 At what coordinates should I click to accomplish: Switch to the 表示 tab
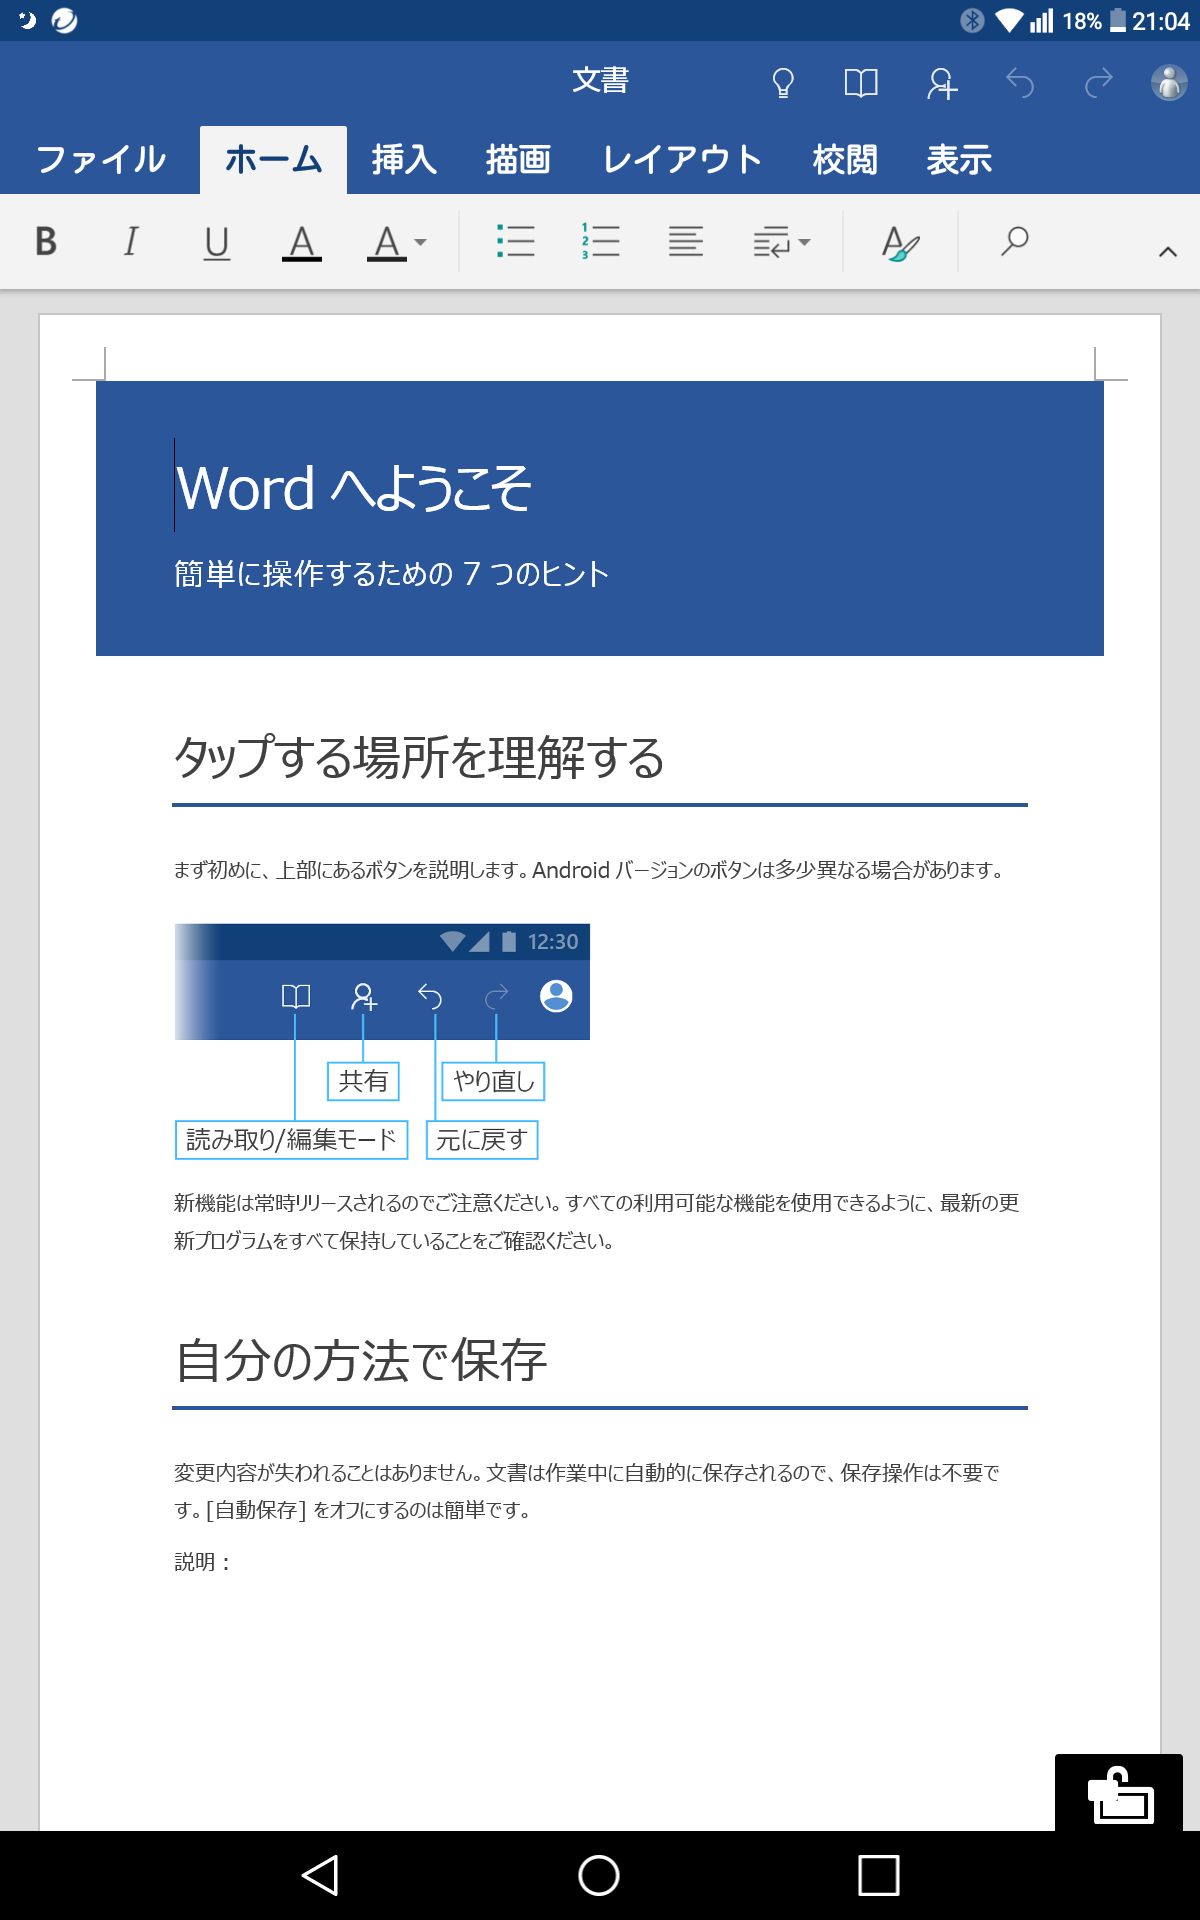[x=959, y=159]
